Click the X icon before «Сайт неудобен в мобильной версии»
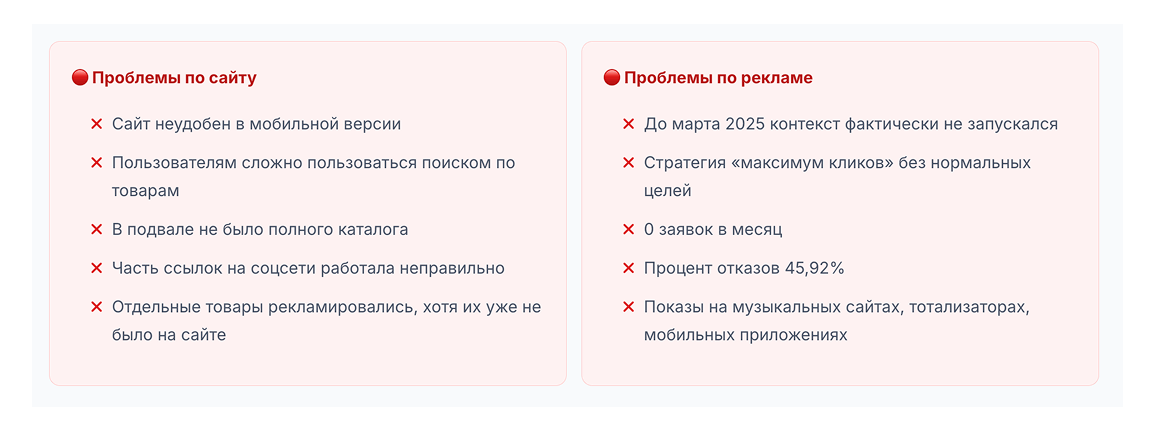 coord(97,124)
